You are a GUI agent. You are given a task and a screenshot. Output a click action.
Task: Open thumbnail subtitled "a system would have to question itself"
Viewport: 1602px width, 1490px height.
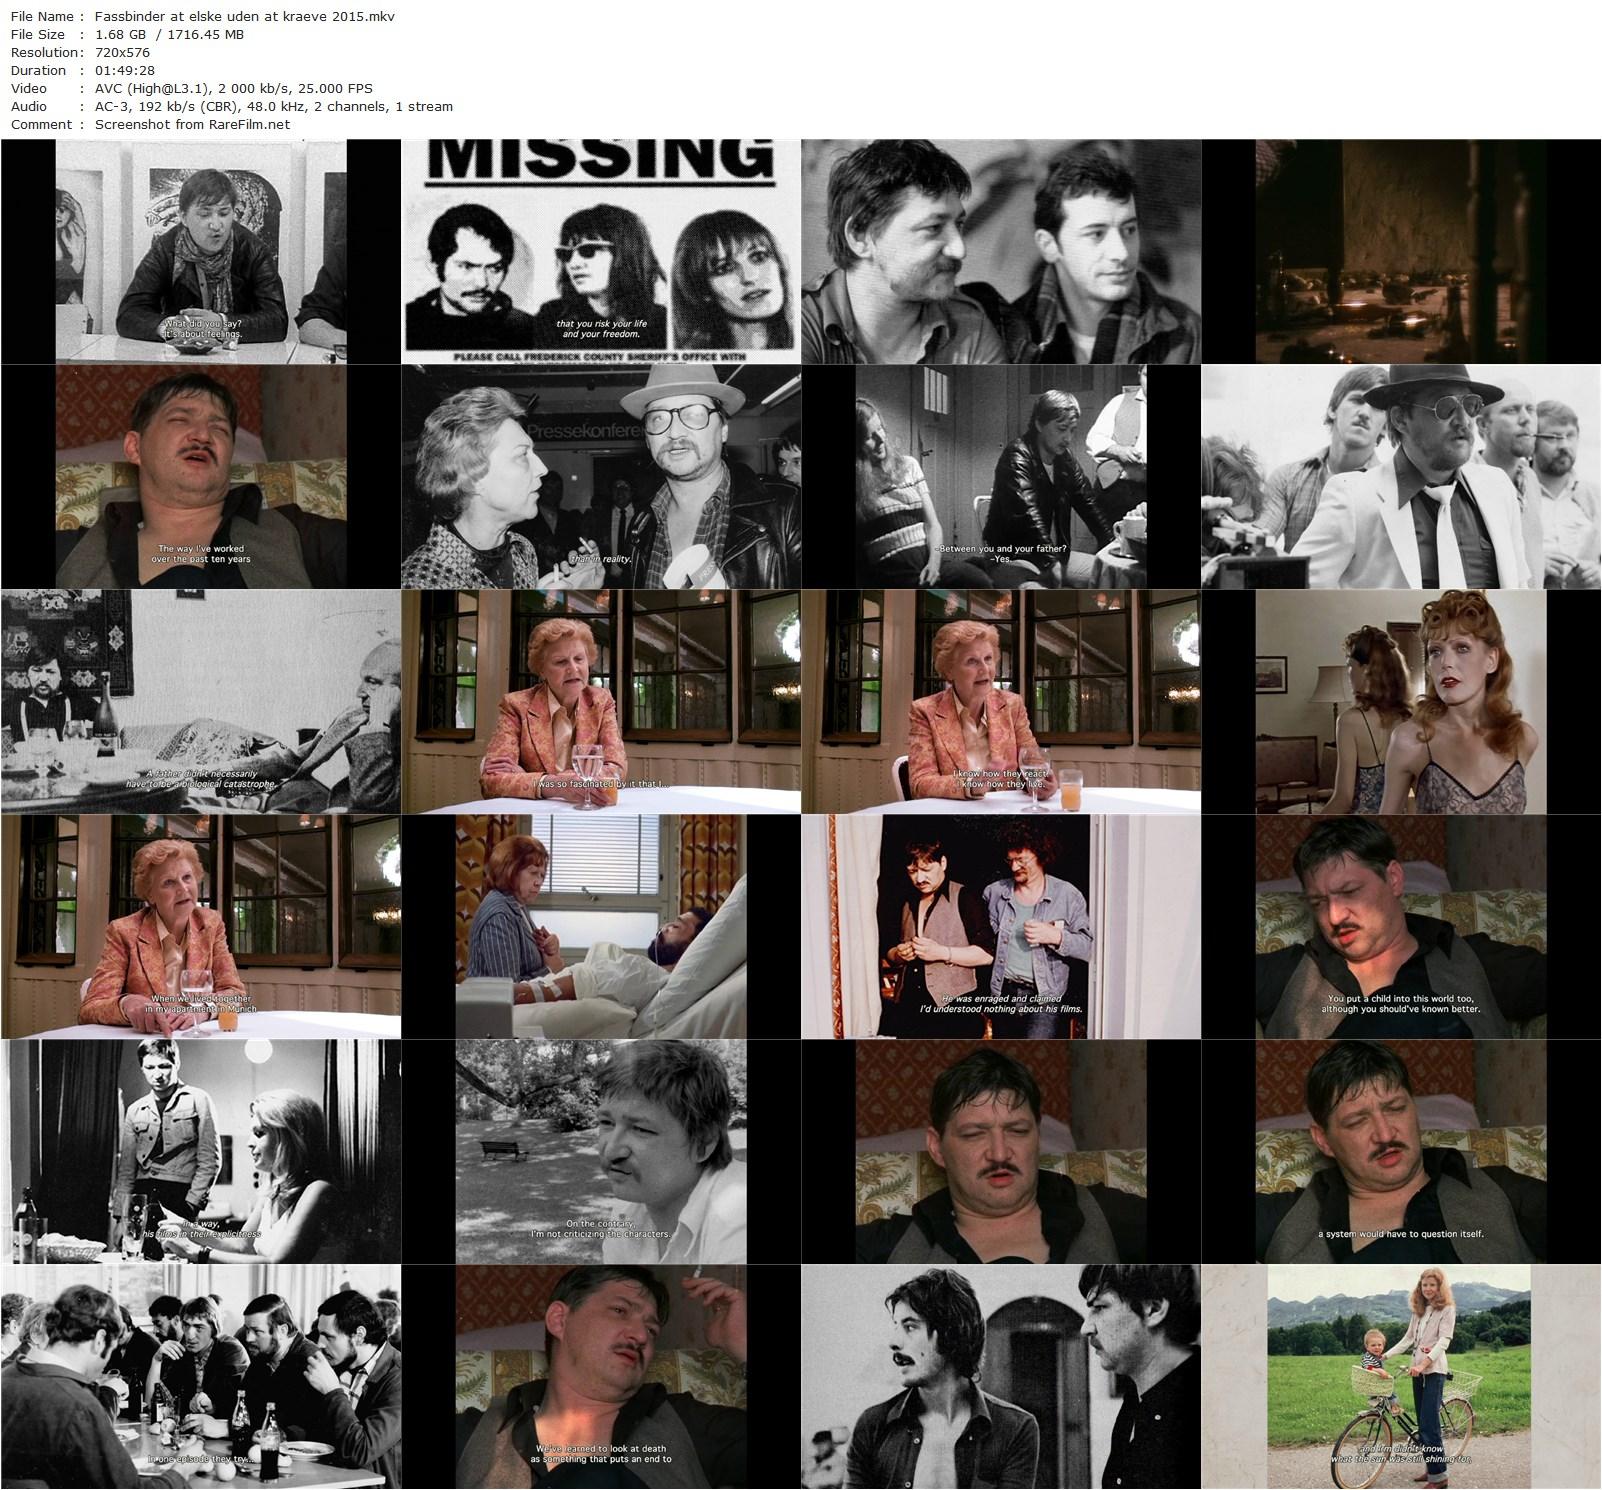click(1401, 1151)
